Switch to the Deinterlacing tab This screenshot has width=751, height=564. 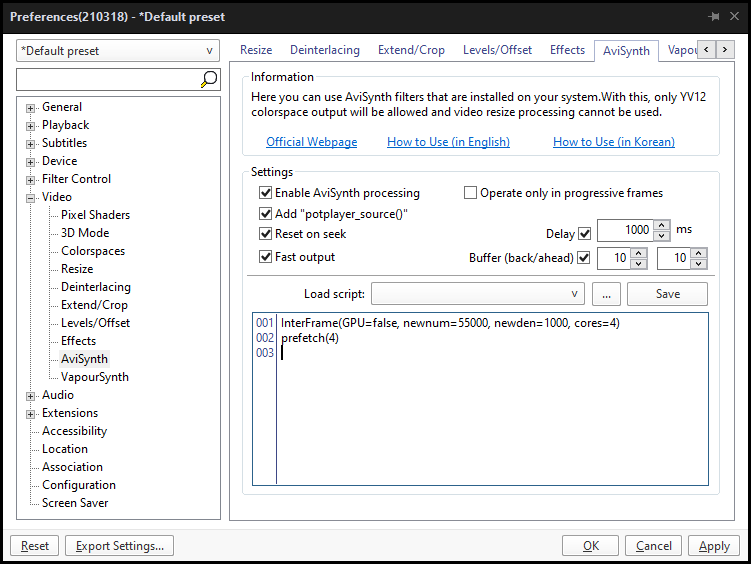tap(325, 50)
